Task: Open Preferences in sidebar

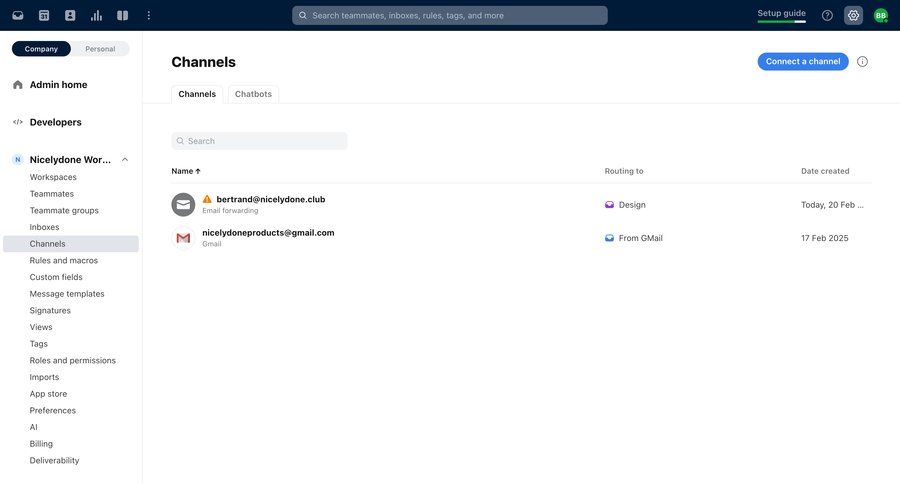Action: [x=52, y=410]
